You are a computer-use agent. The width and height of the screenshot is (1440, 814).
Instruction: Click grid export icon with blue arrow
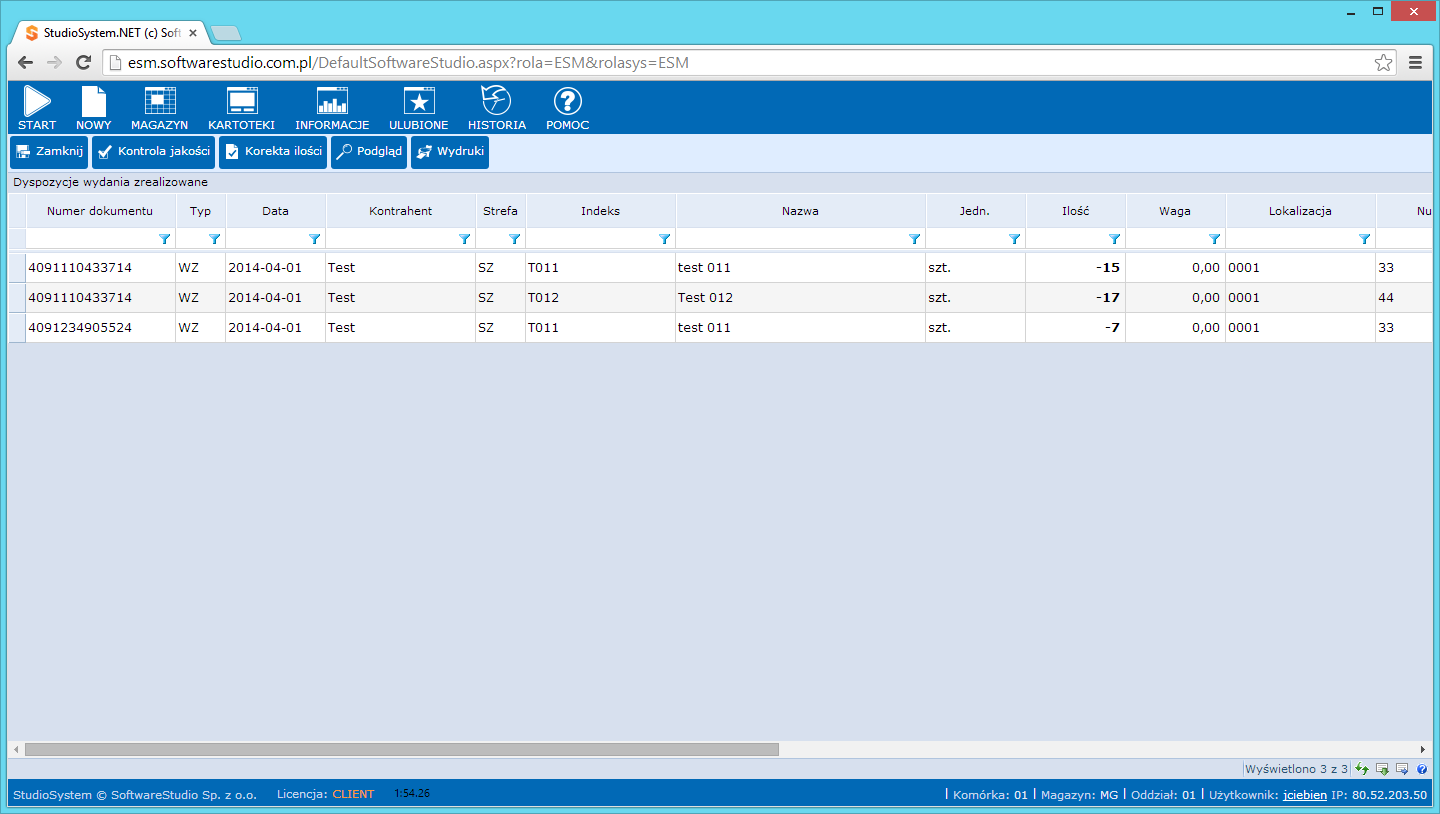pyautogui.click(x=1402, y=769)
